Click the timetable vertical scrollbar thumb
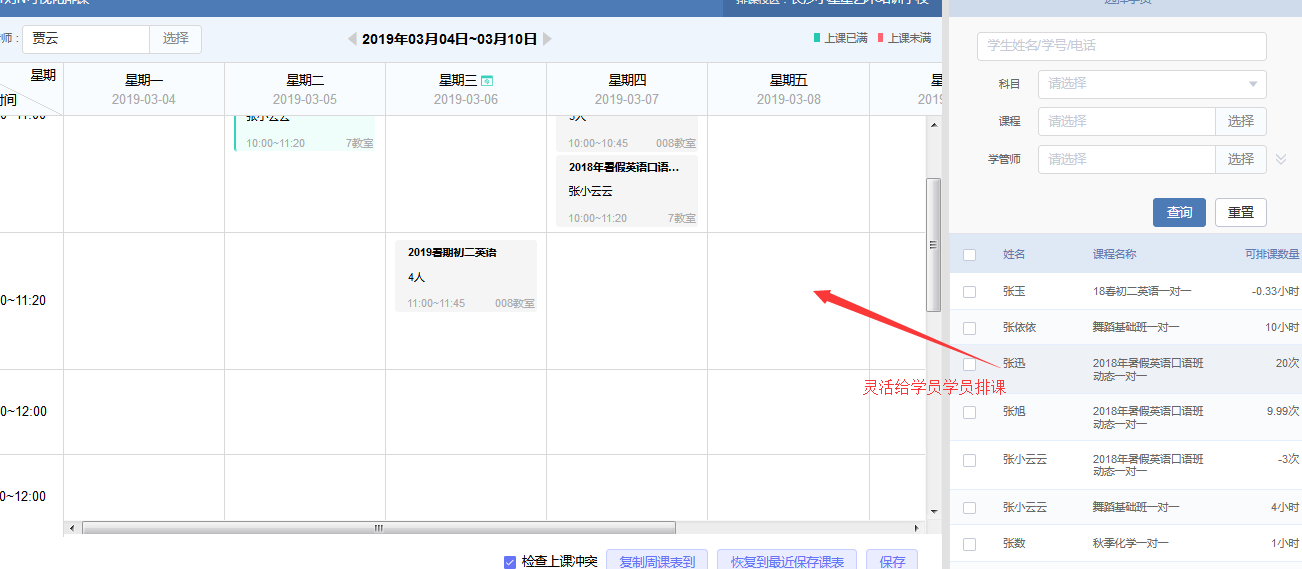Image resolution: width=1302 pixels, height=569 pixels. point(934,245)
